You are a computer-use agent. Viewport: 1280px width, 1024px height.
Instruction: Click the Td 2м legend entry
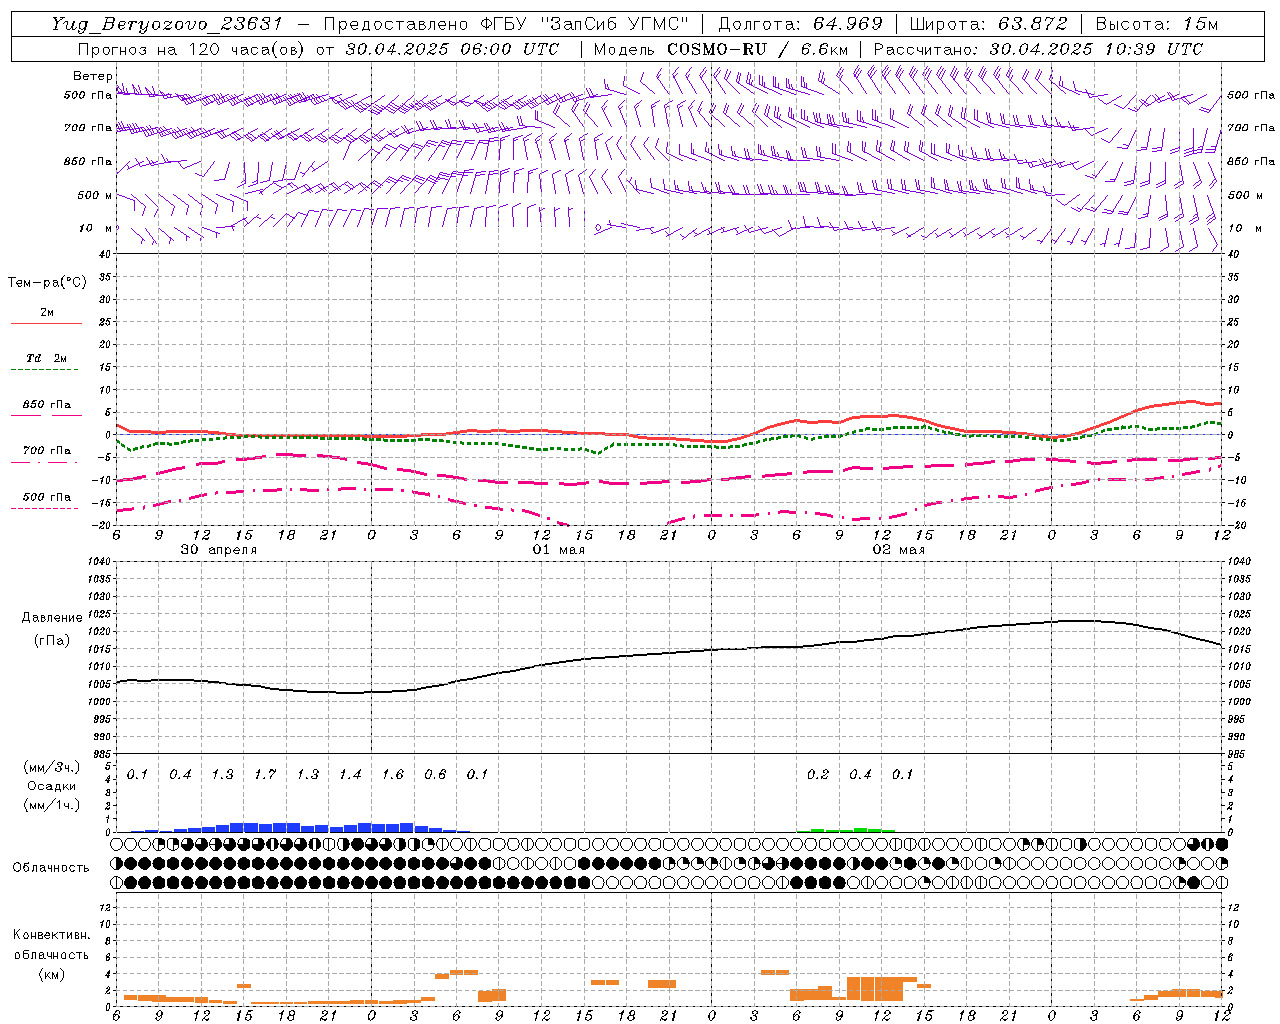[x=46, y=358]
